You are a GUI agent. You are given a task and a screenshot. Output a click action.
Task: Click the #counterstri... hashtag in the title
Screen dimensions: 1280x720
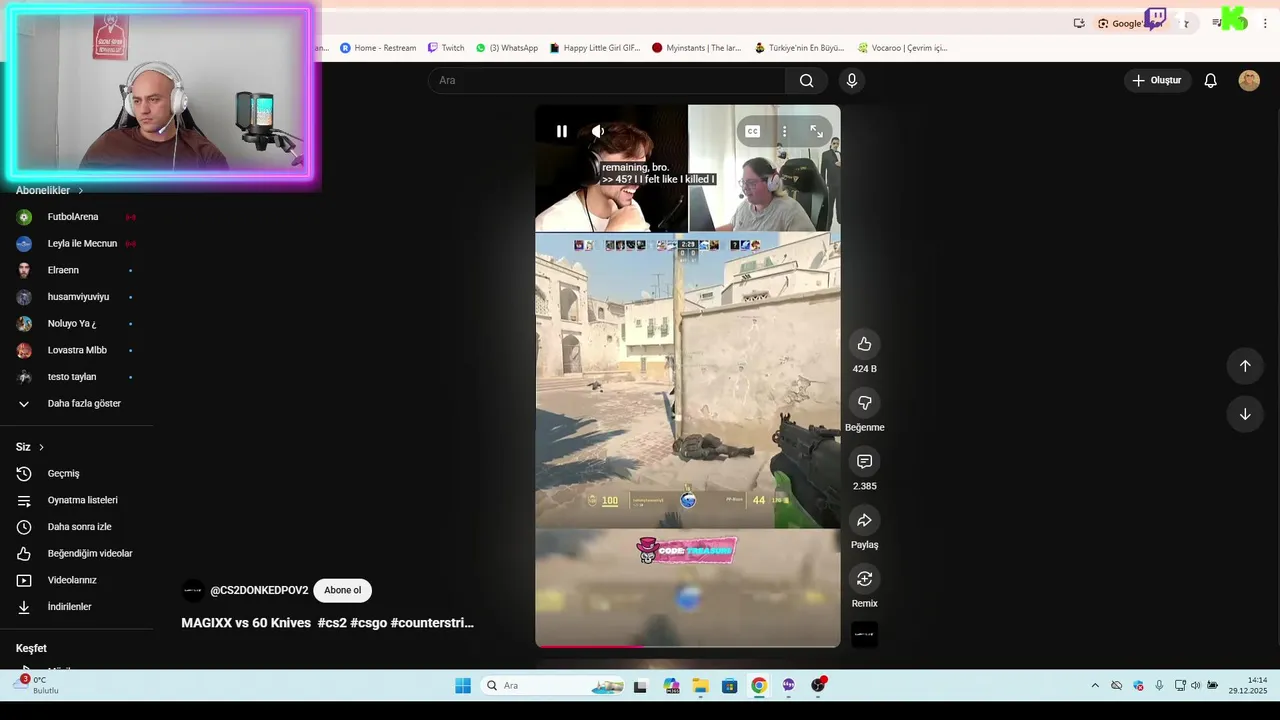(x=432, y=622)
